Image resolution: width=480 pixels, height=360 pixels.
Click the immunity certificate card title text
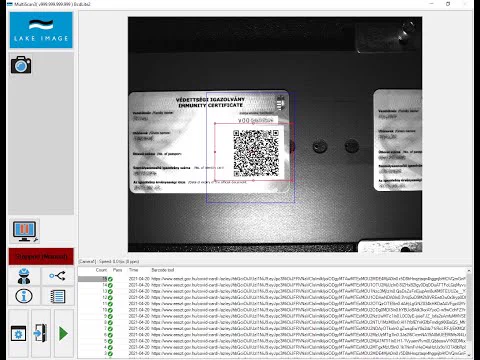(210, 102)
